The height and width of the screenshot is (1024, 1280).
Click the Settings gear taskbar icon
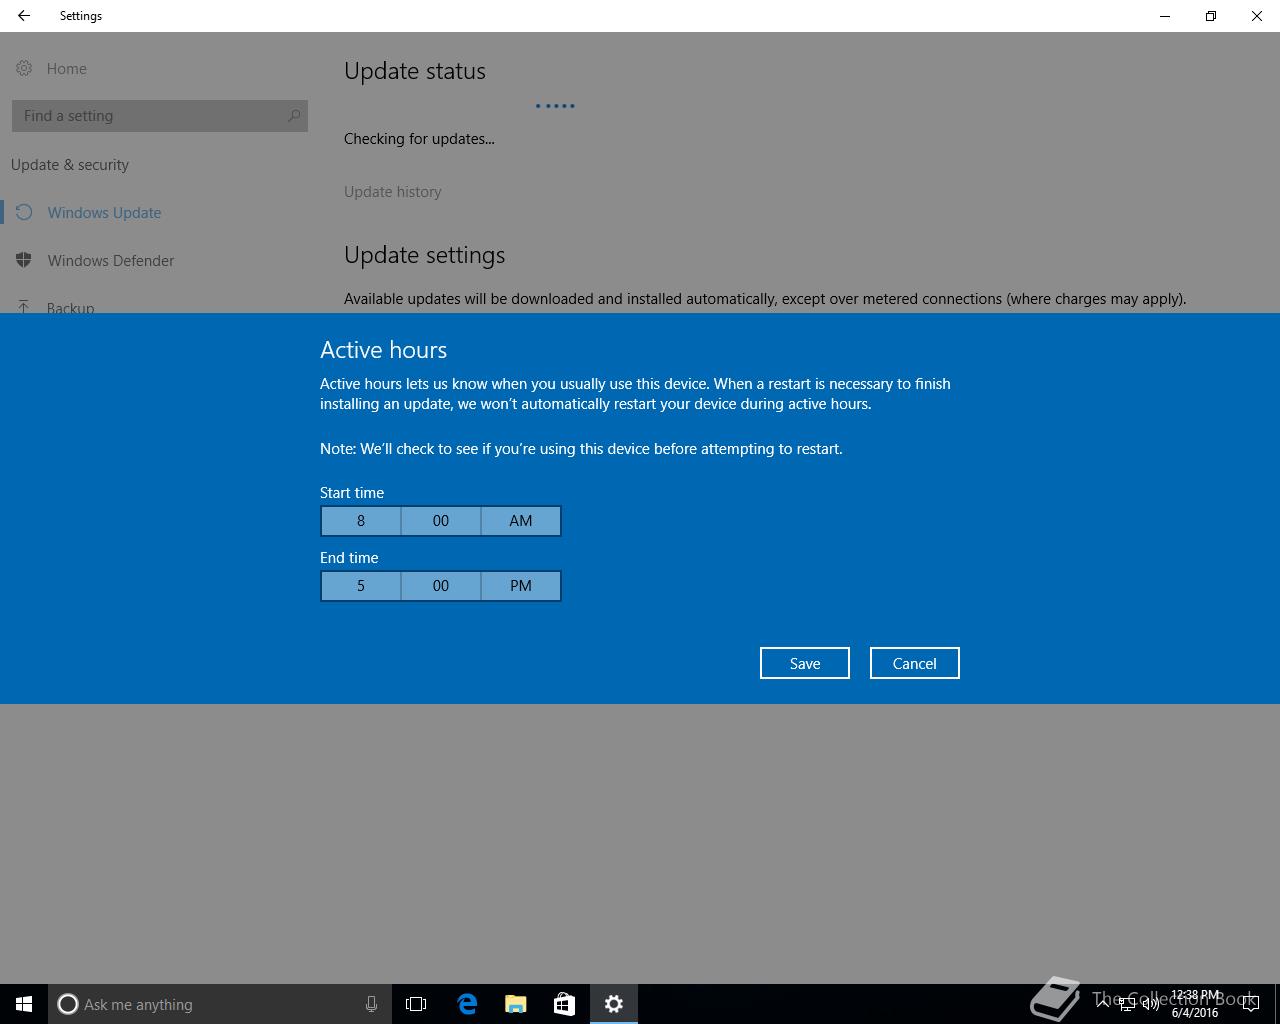click(x=614, y=1004)
